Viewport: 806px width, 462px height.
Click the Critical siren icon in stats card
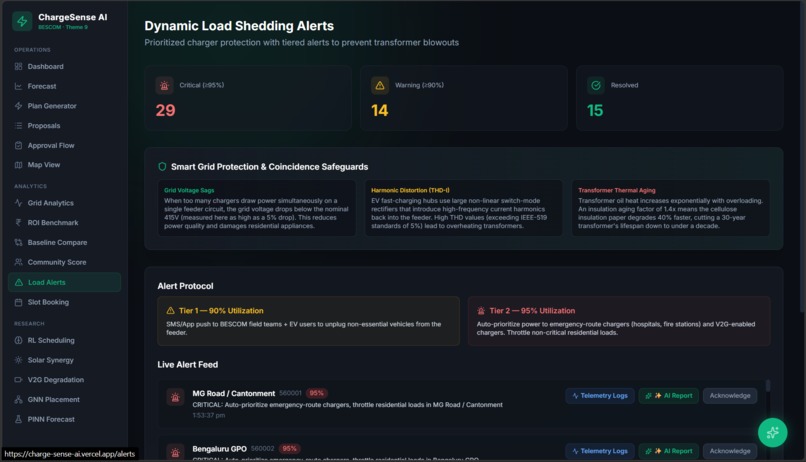(164, 85)
